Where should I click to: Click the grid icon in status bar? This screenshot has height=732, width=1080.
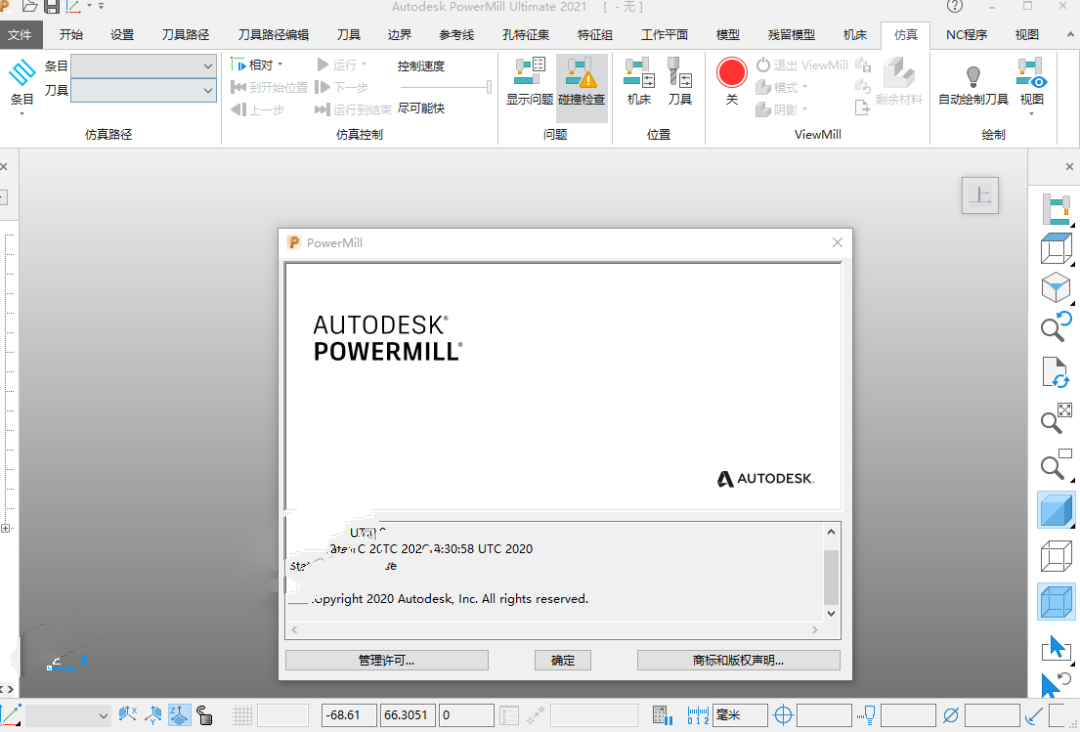242,715
